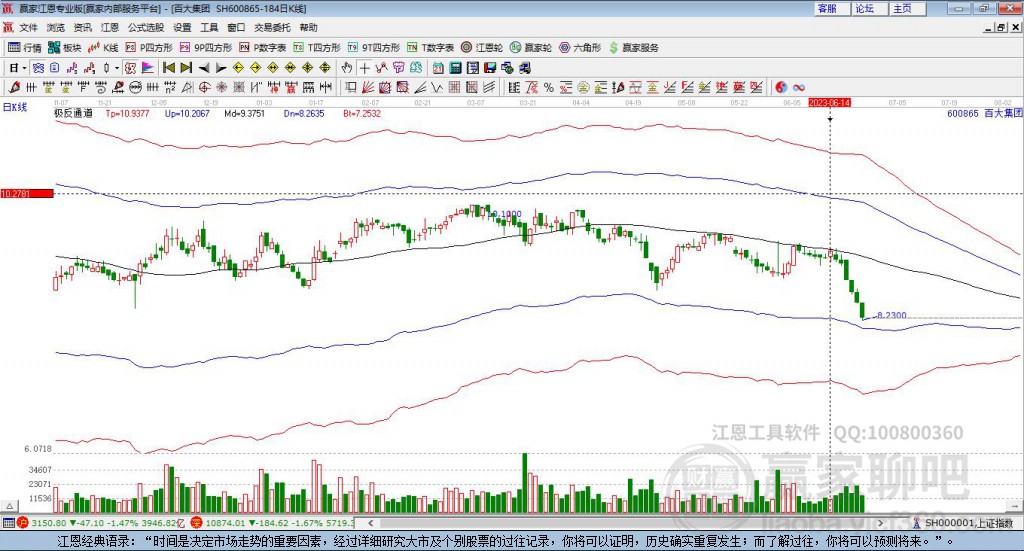Click the 客服 customer service button

826,8
